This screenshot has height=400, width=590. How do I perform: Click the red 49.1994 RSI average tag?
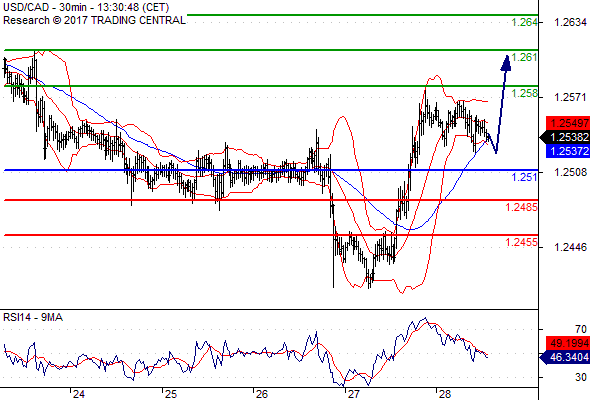(x=568, y=343)
